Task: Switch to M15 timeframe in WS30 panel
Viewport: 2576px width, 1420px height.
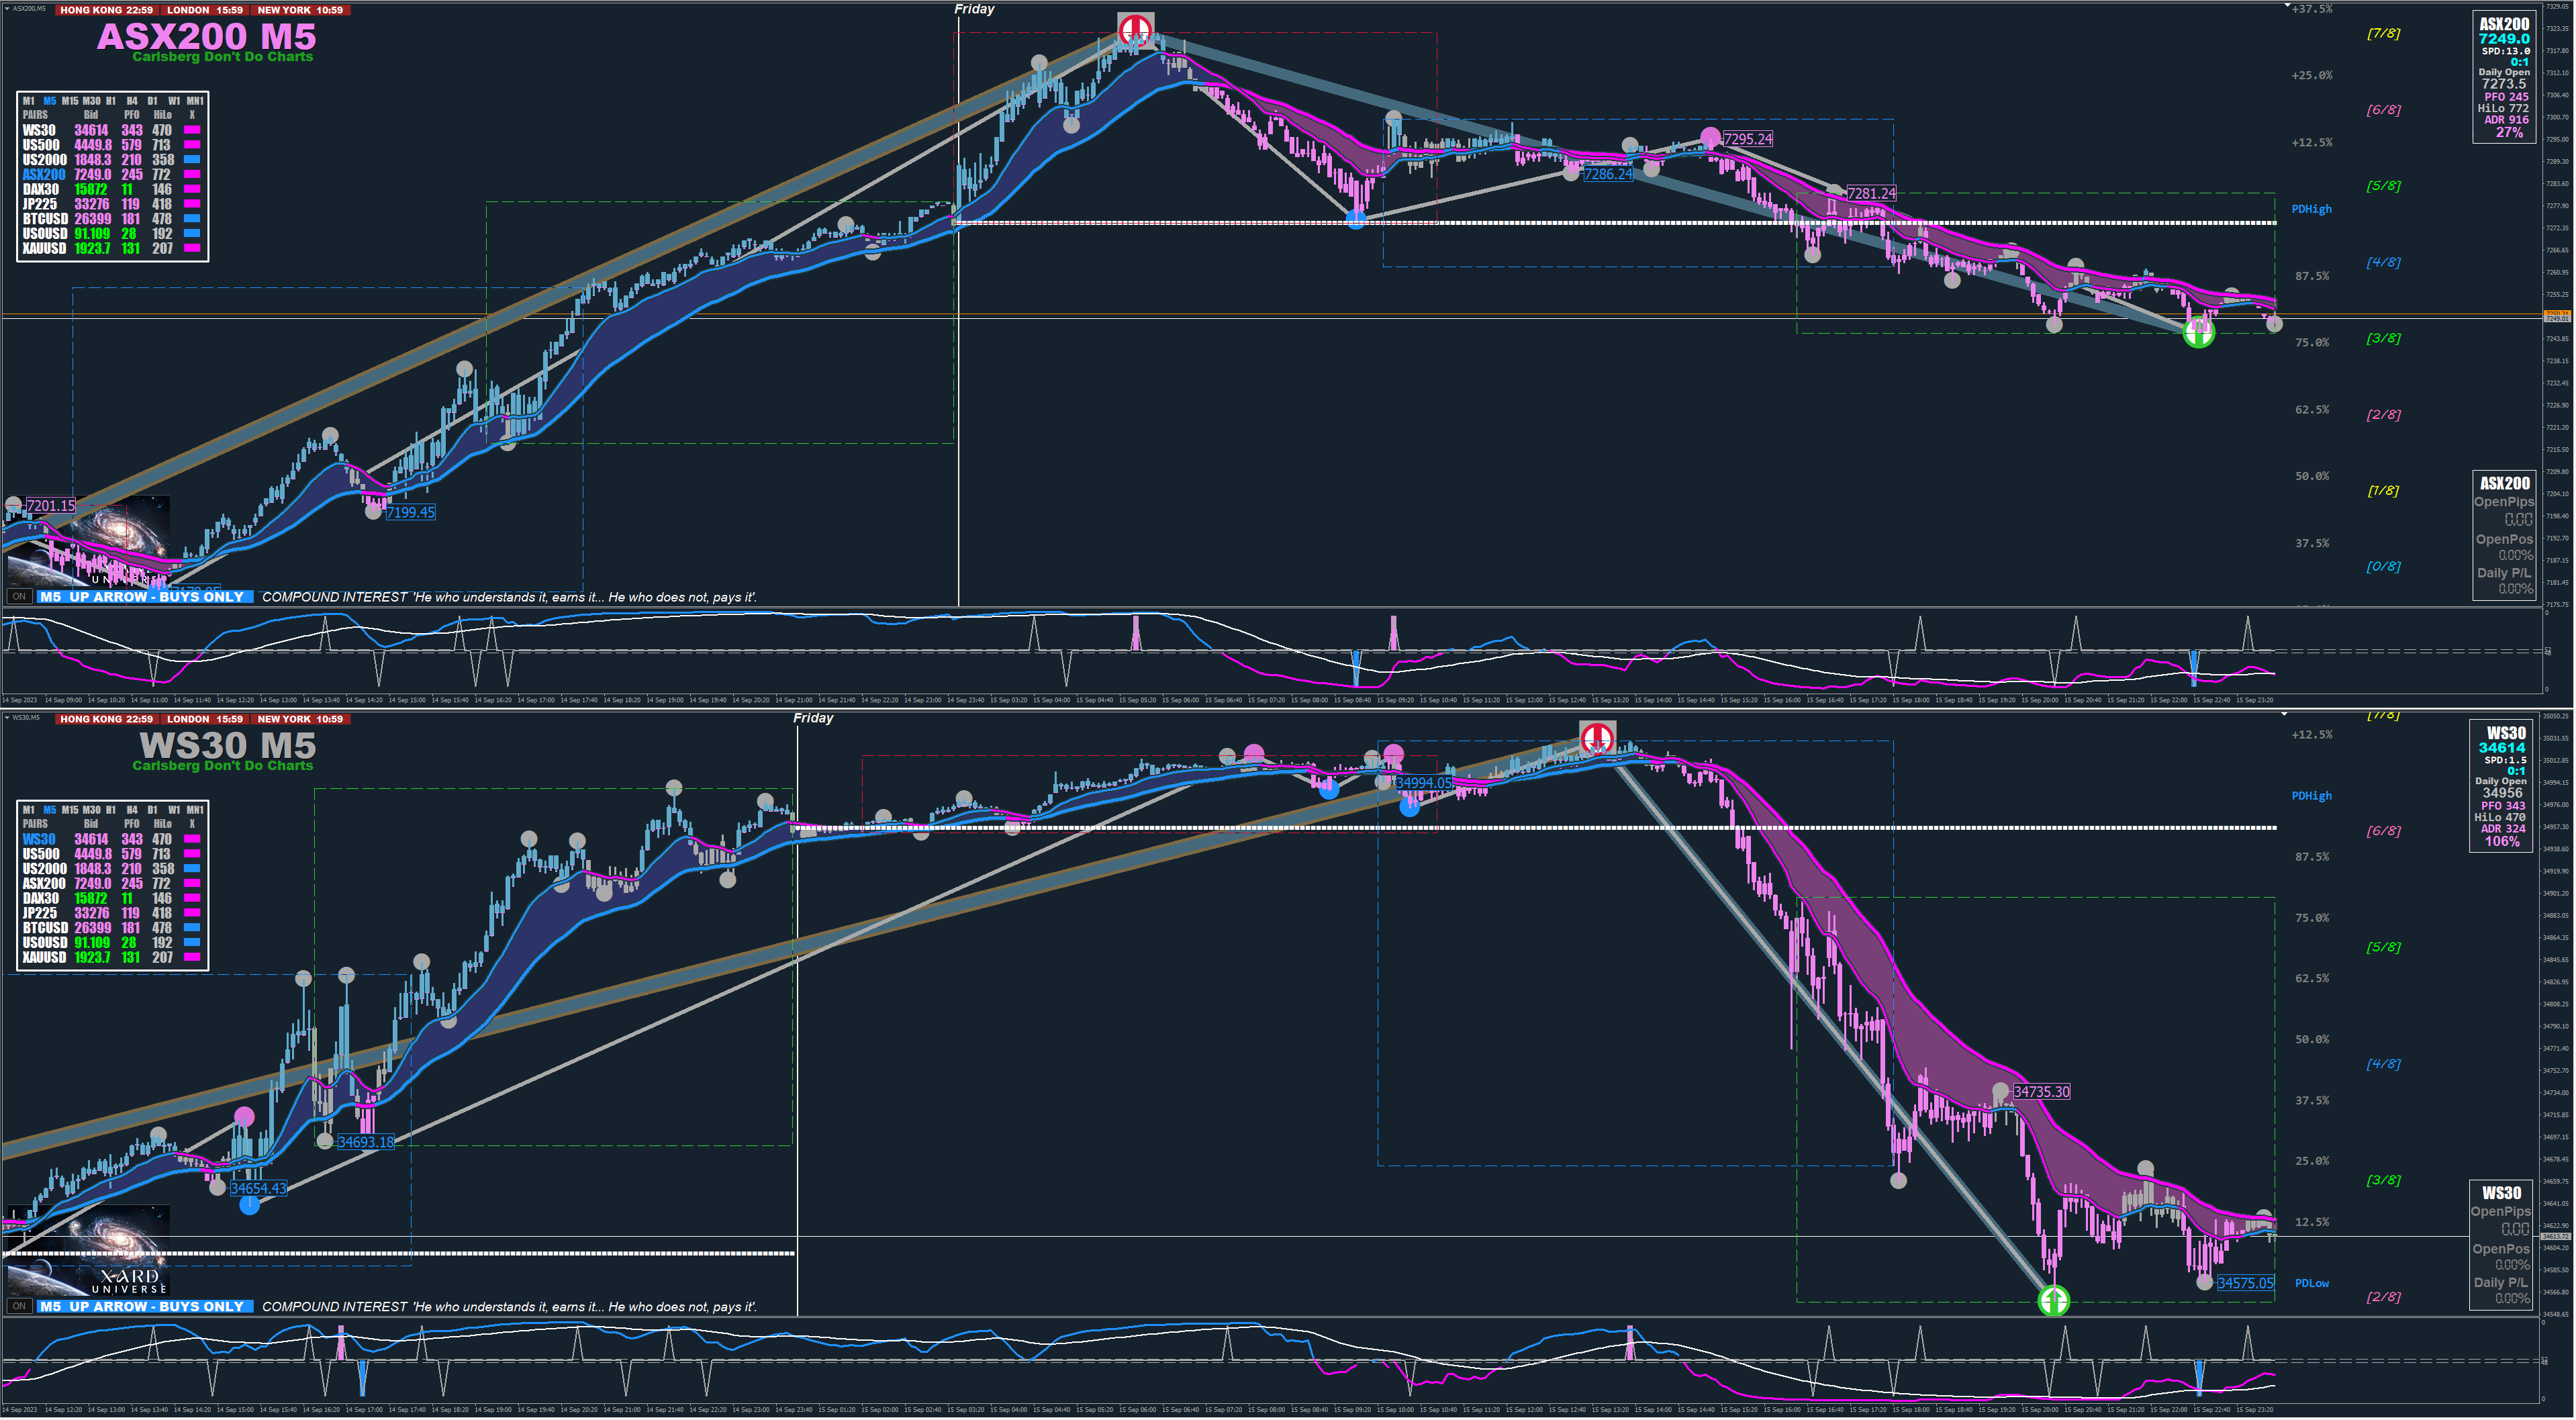Action: 69,810
